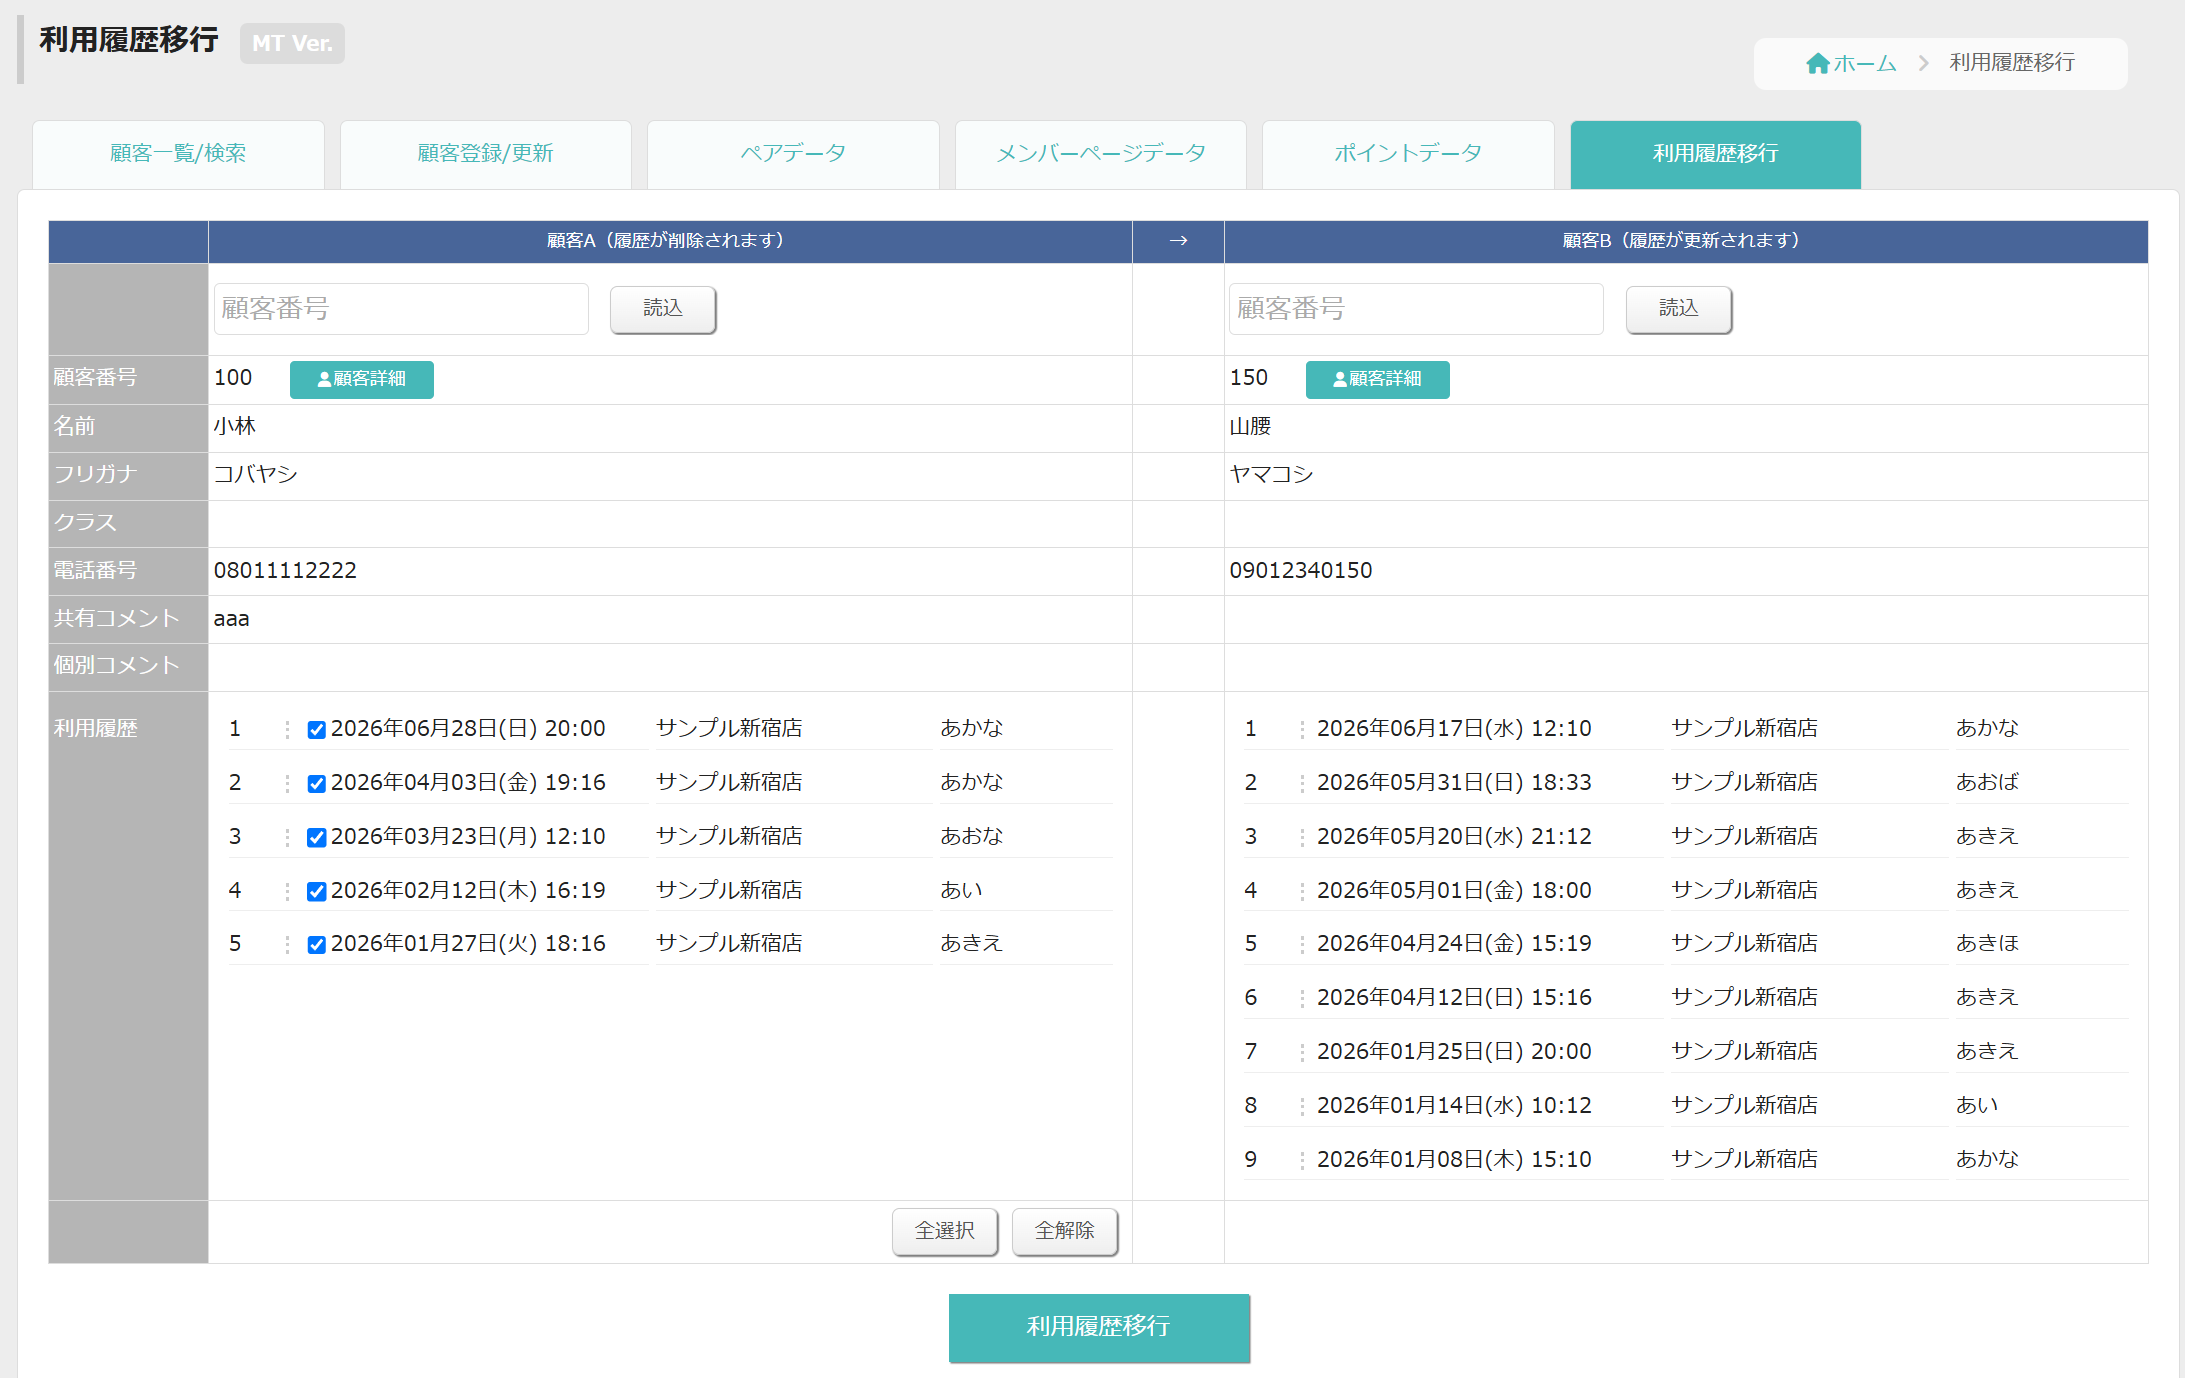Viewport: 2185px width, 1378px height.
Task: Open the ポイントデータ tab
Action: (x=1408, y=154)
